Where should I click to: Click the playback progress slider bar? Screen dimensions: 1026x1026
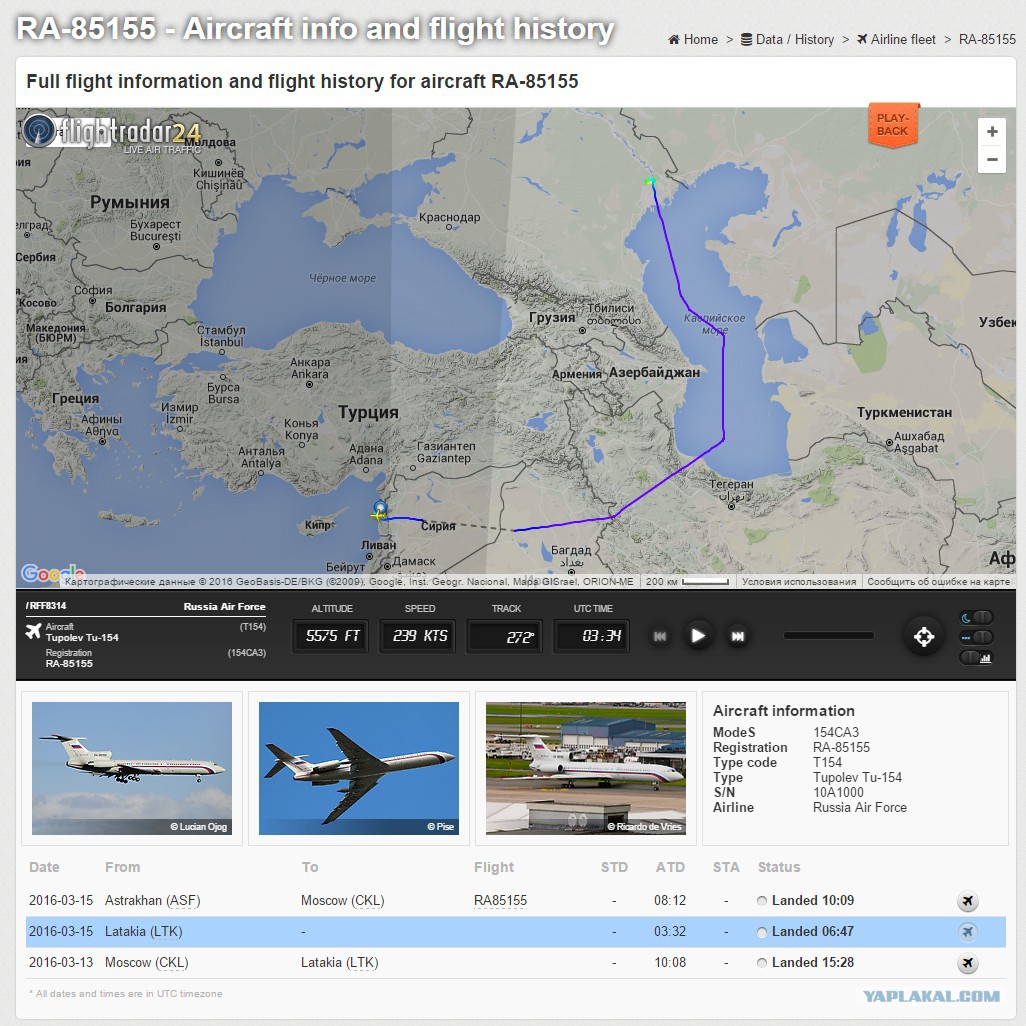coord(828,636)
